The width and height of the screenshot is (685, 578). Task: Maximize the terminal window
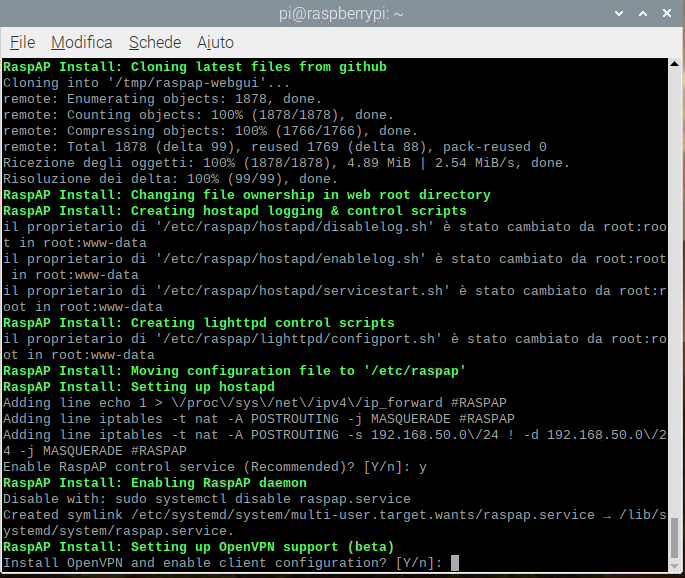pyautogui.click(x=643, y=14)
